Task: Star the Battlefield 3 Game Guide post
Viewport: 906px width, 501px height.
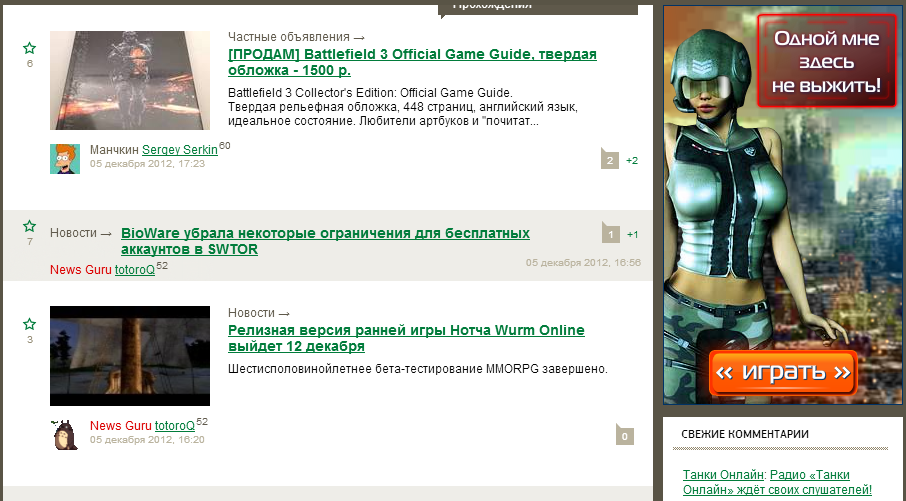Action: coord(29,48)
